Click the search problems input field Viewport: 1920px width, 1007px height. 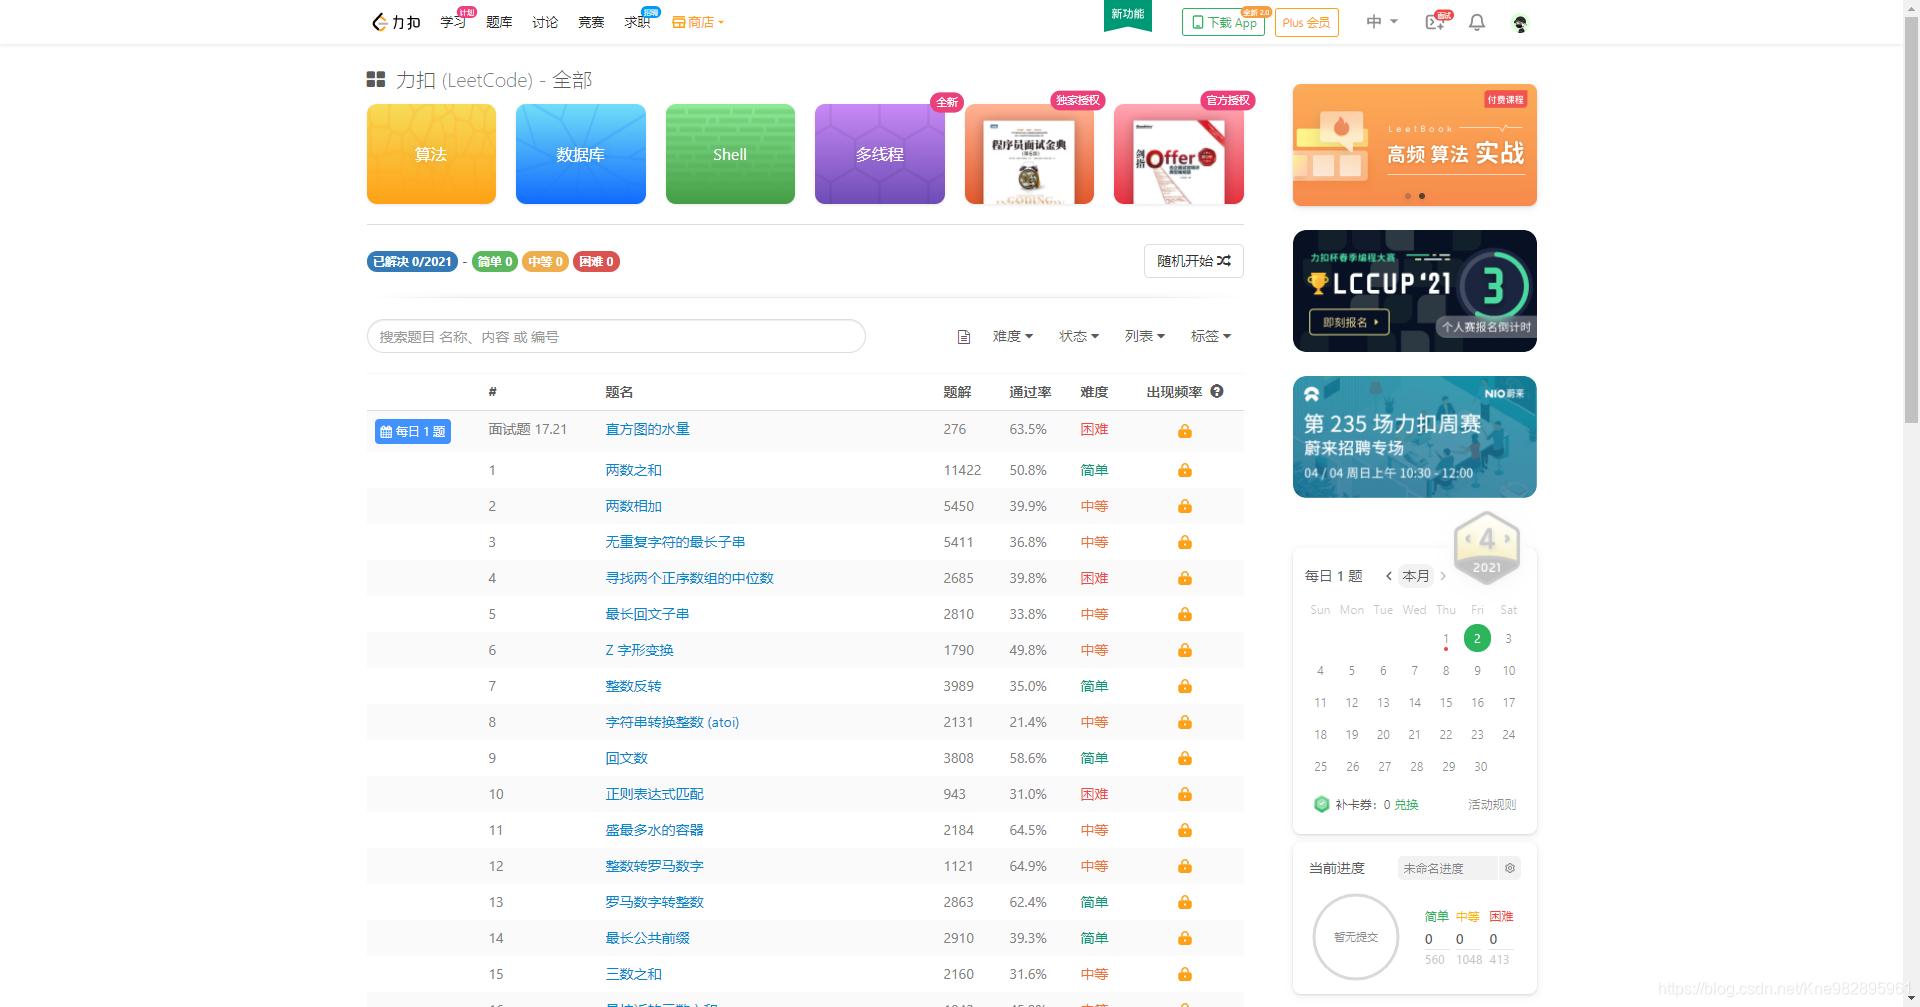coord(616,336)
